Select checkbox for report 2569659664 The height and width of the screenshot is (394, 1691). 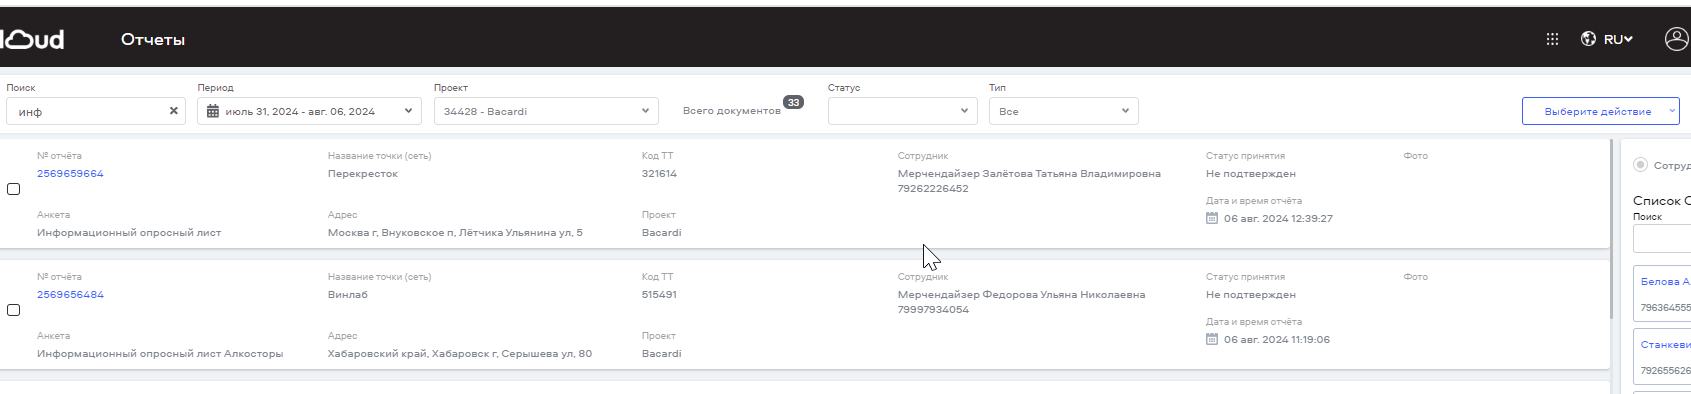coord(14,189)
